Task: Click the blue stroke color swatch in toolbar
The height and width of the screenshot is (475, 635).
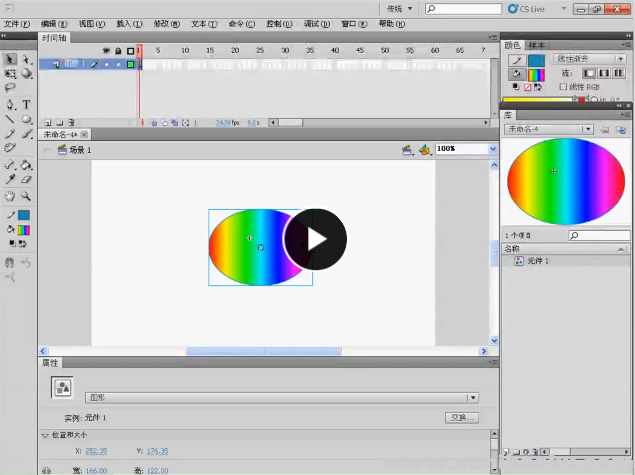Action: pyautogui.click(x=24, y=215)
